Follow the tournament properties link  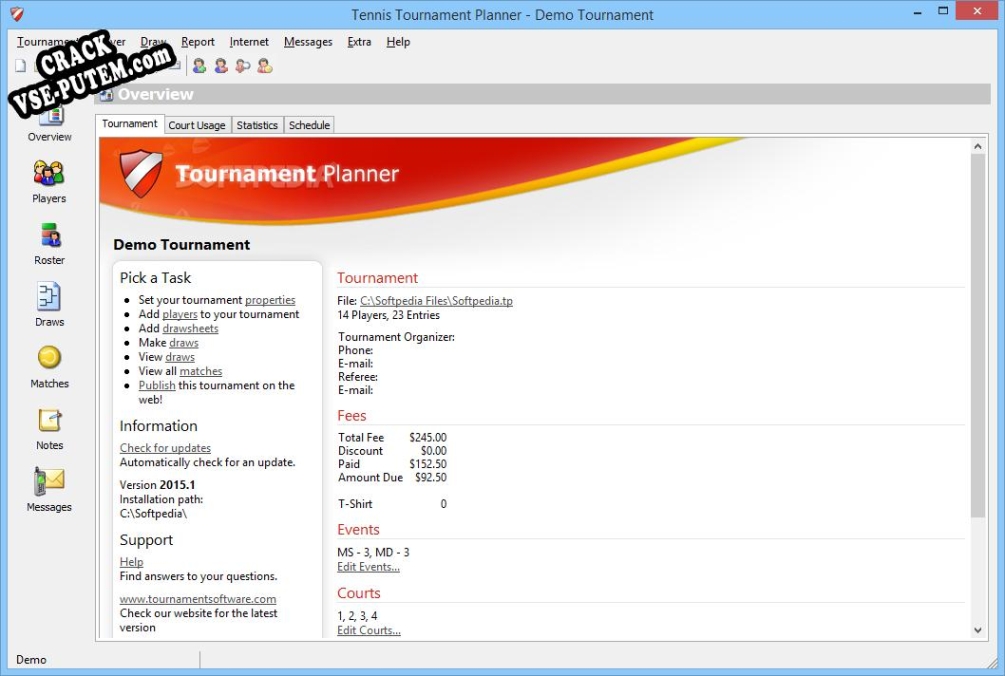[x=270, y=300]
